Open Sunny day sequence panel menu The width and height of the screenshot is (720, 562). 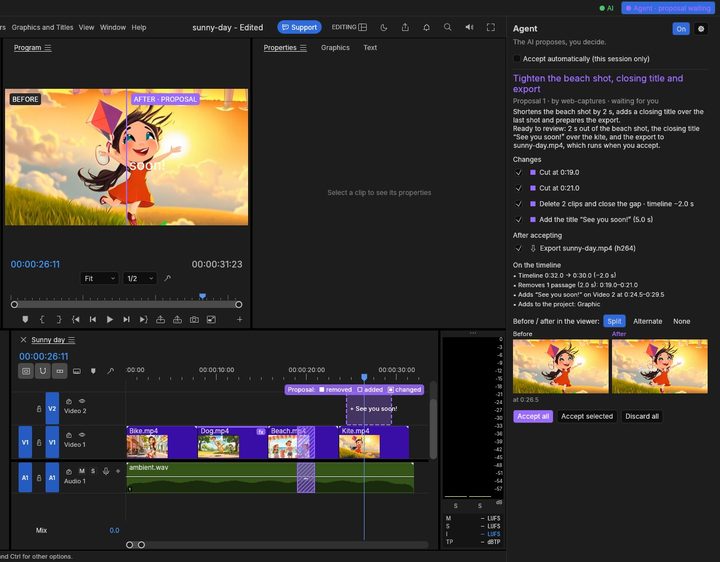pyautogui.click(x=72, y=340)
